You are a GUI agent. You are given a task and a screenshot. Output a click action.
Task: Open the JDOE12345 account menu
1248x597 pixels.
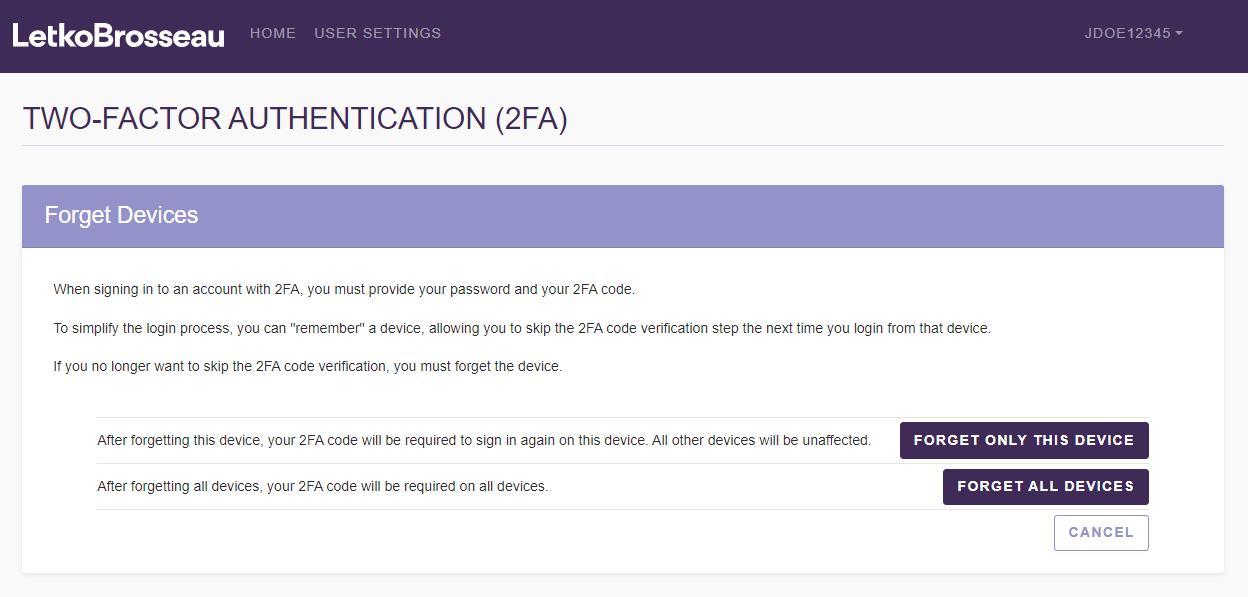[1127, 33]
